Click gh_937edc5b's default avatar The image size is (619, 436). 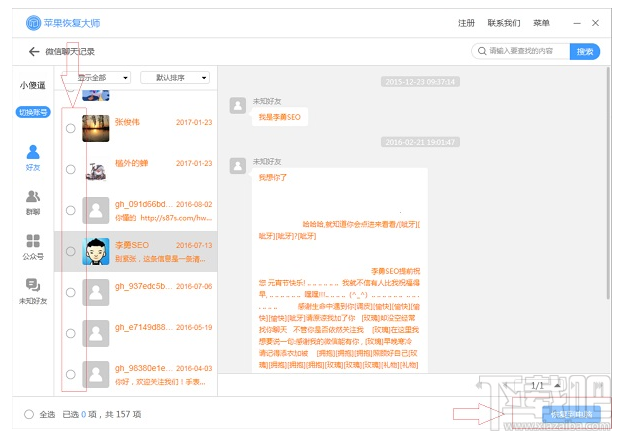[x=96, y=292]
